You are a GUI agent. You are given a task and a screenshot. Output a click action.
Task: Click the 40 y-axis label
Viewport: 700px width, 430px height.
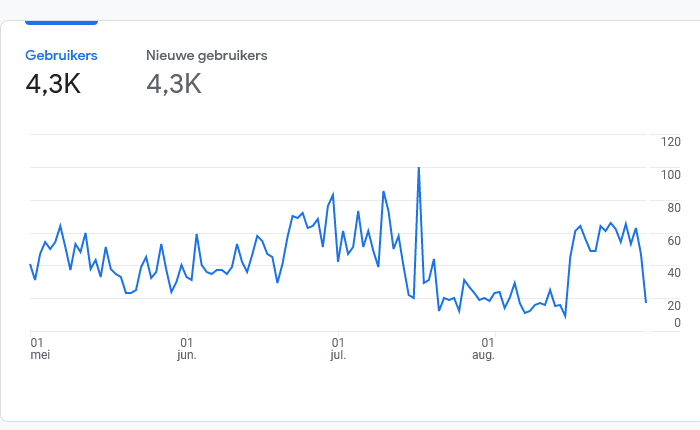(x=674, y=273)
